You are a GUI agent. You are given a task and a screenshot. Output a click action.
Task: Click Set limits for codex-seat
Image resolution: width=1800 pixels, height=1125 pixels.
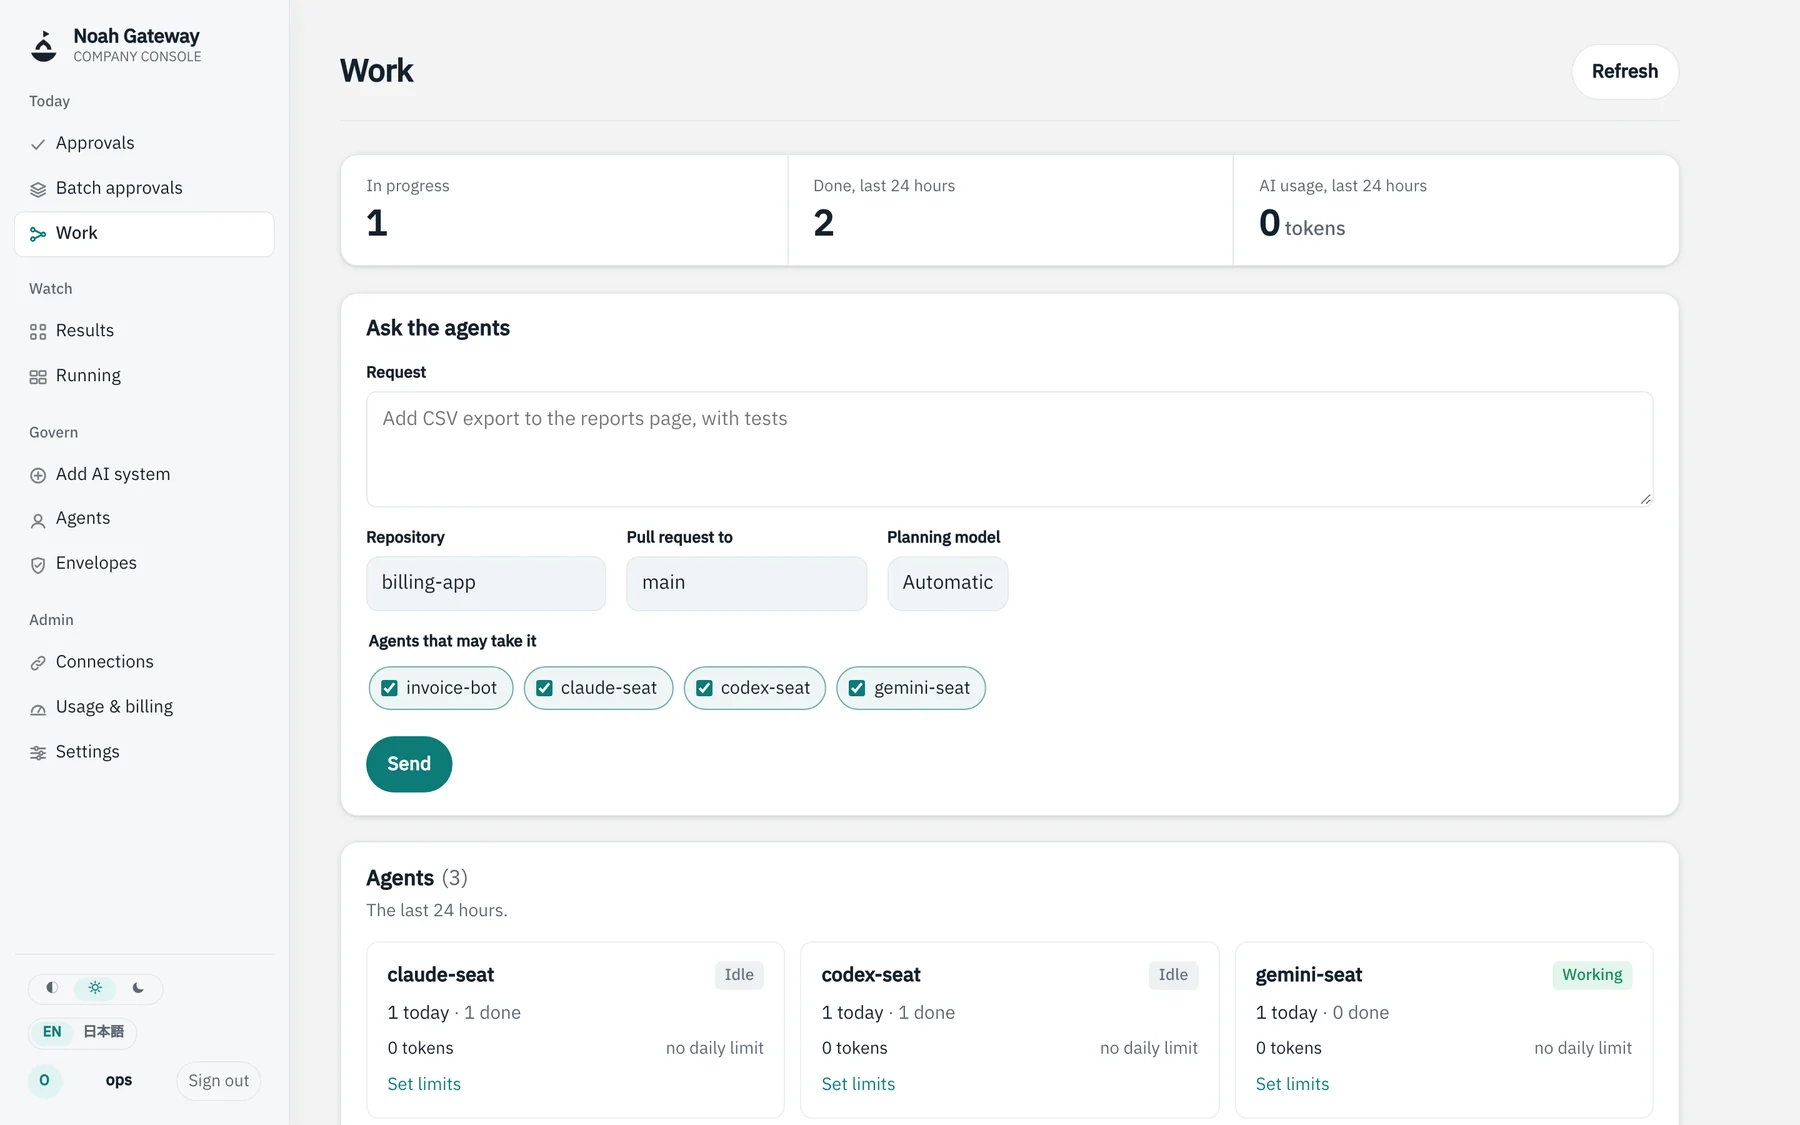point(858,1084)
